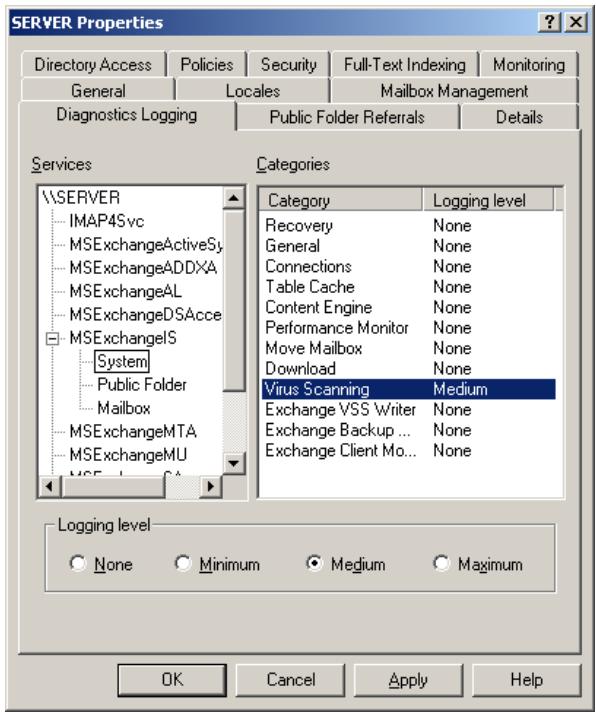Select the MSExchangeDSAccess service

(145, 314)
